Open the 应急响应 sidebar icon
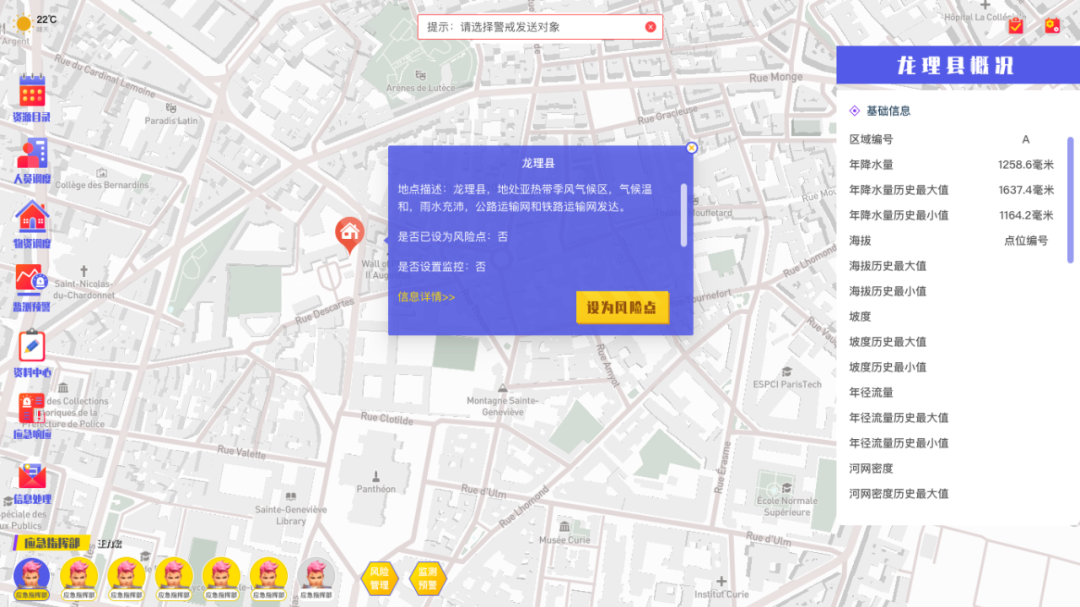Image resolution: width=1080 pixels, height=607 pixels. point(32,410)
